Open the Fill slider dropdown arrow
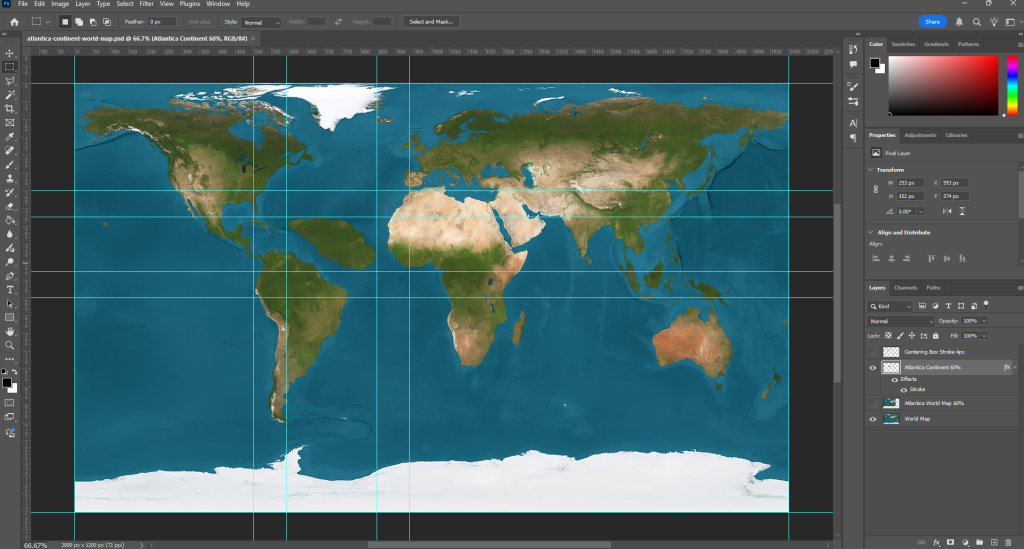The width and height of the screenshot is (1024, 549). 984,336
